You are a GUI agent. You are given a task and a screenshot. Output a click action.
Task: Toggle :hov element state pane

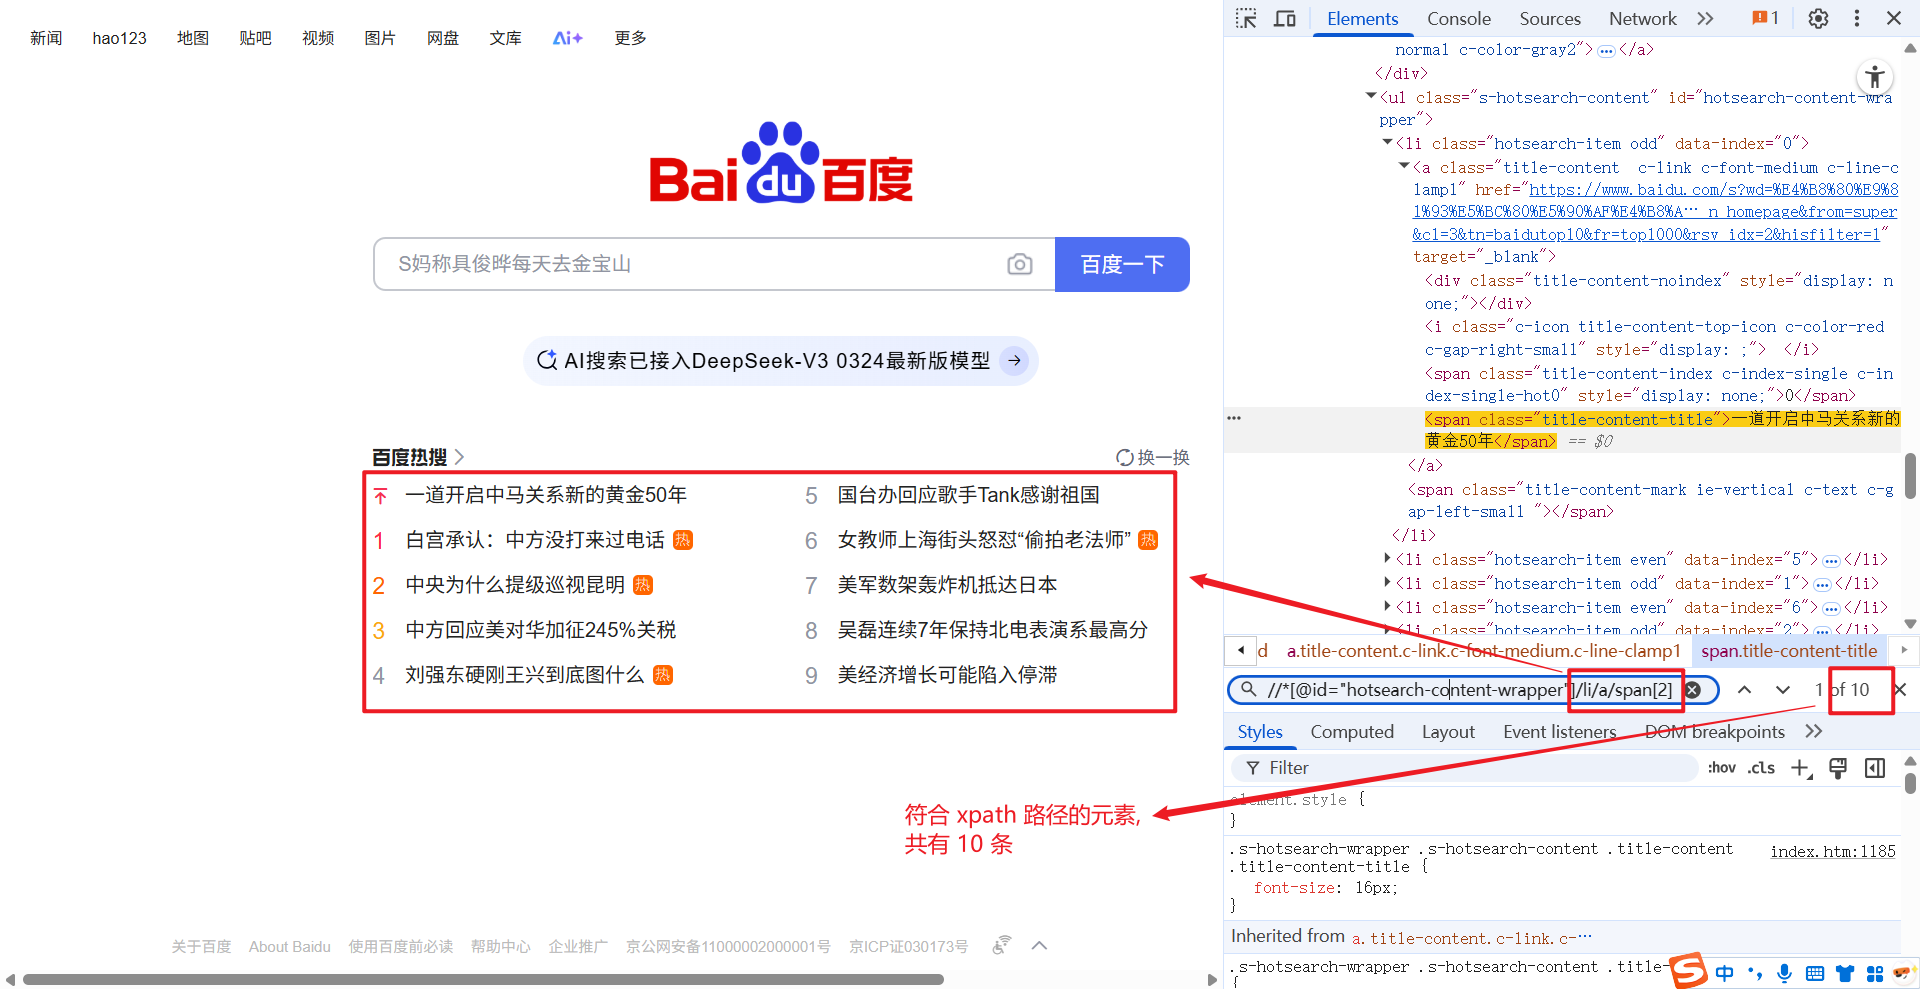1722,768
